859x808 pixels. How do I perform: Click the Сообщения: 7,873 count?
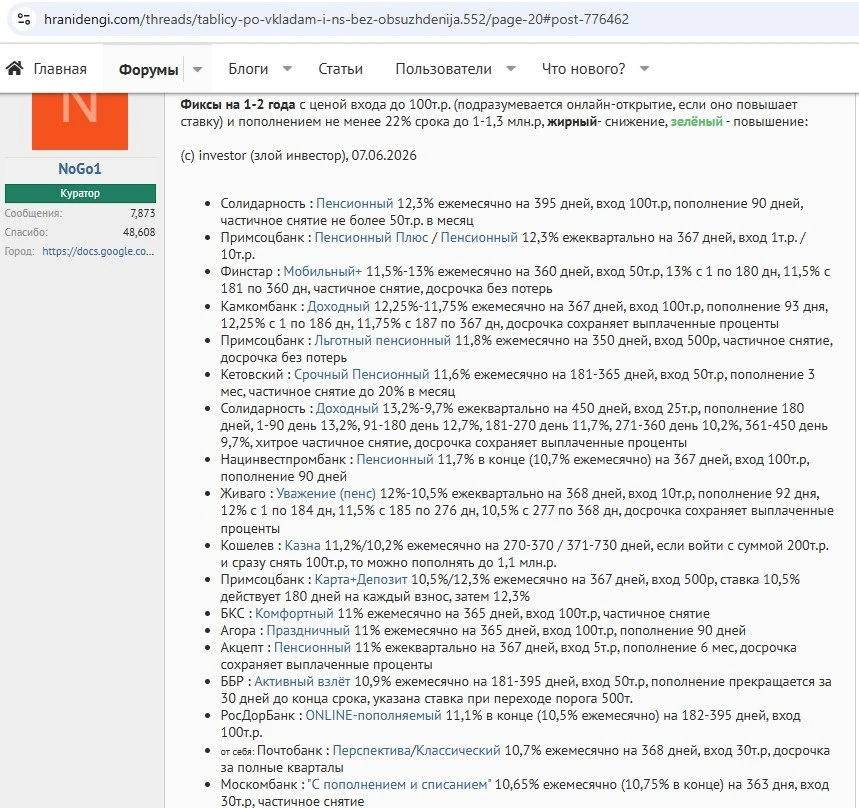click(x=142, y=213)
